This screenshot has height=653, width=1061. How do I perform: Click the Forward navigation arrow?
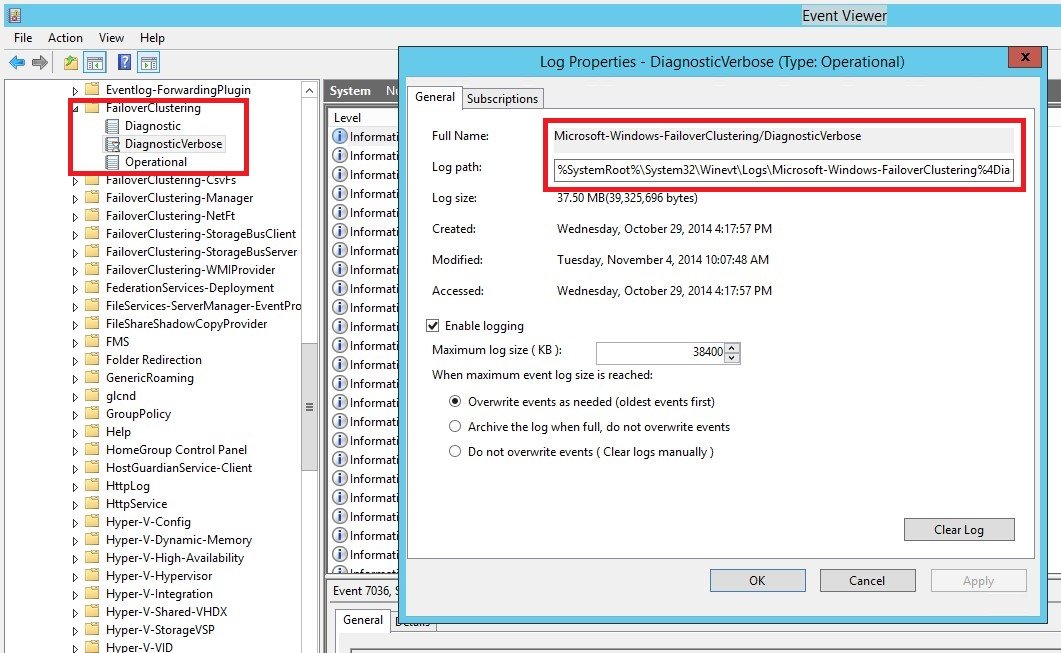click(x=38, y=62)
